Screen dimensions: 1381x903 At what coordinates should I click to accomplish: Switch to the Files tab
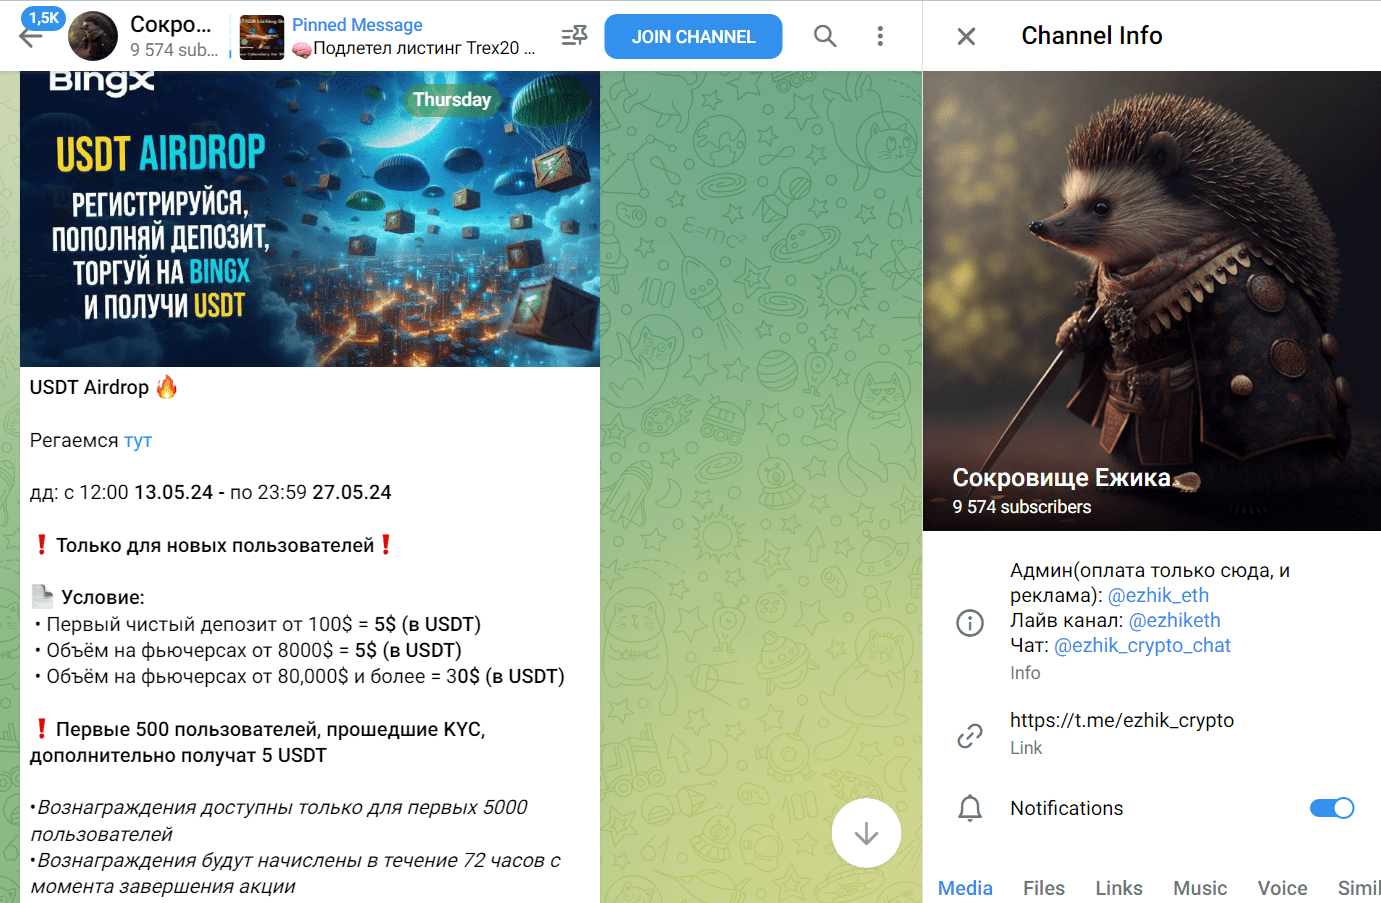coord(1044,888)
